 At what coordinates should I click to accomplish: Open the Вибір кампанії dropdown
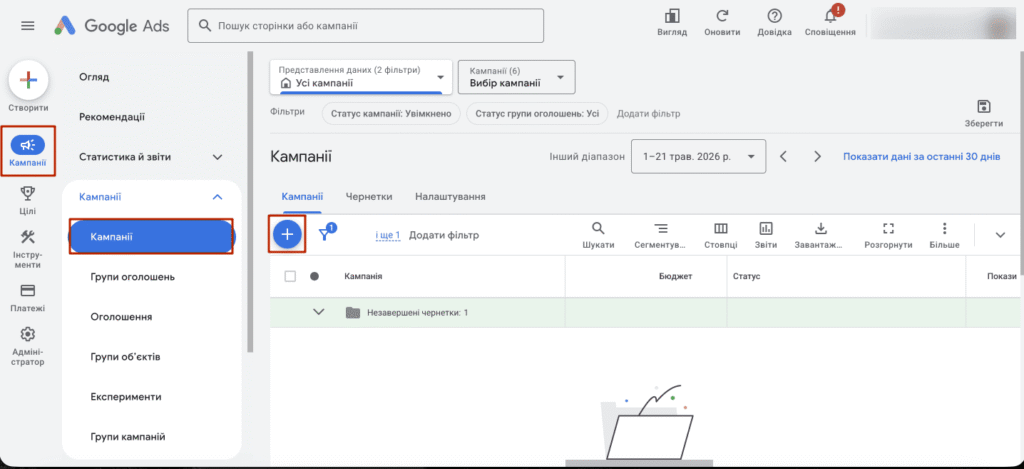[x=517, y=78]
